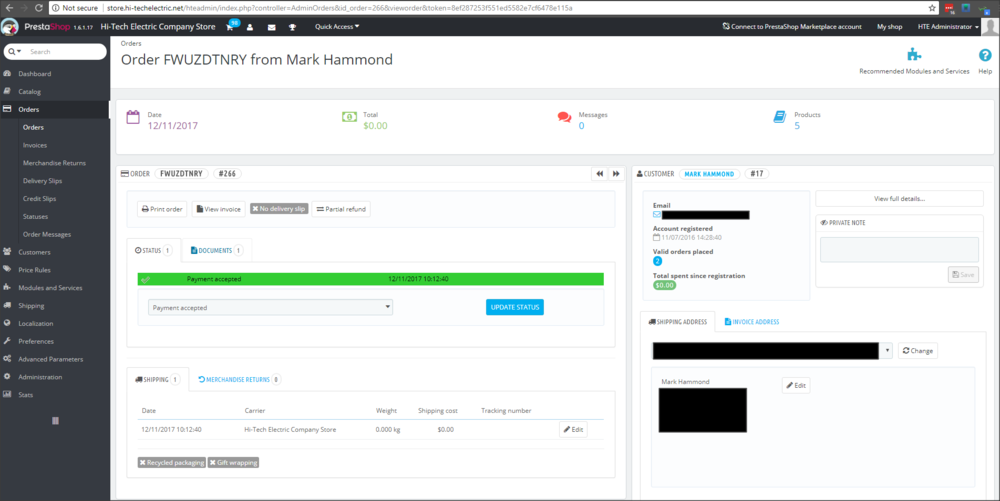Click View invoice button

click(219, 209)
